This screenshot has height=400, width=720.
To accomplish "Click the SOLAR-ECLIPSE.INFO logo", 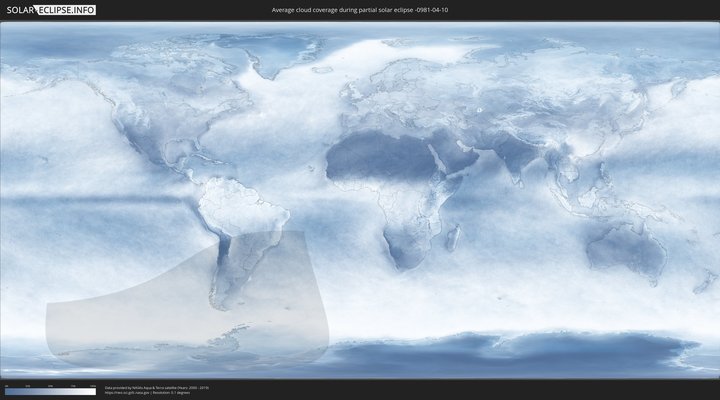I will pyautogui.click(x=51, y=10).
